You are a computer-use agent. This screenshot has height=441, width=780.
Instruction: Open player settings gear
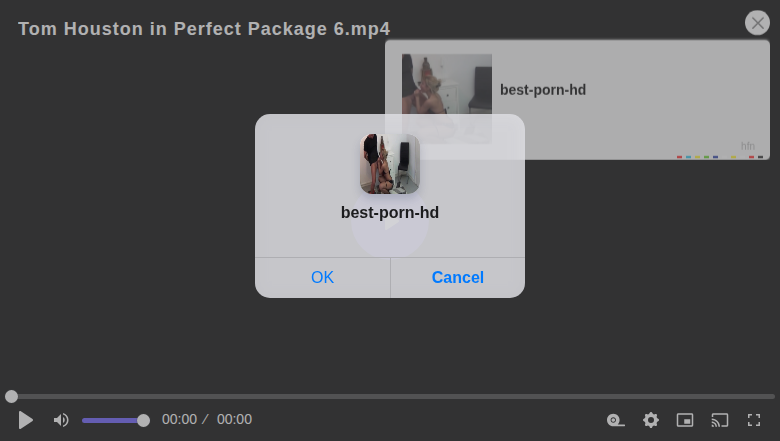[651, 420]
